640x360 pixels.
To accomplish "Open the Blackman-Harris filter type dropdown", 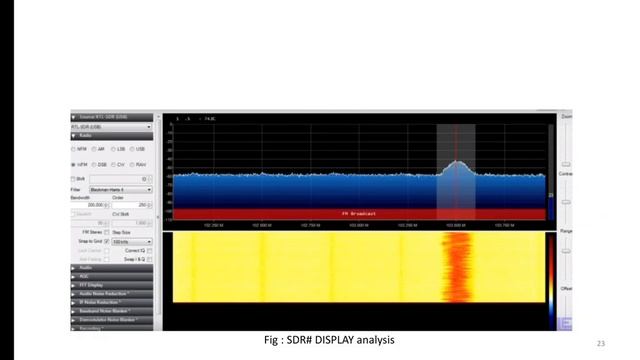I will [120, 190].
